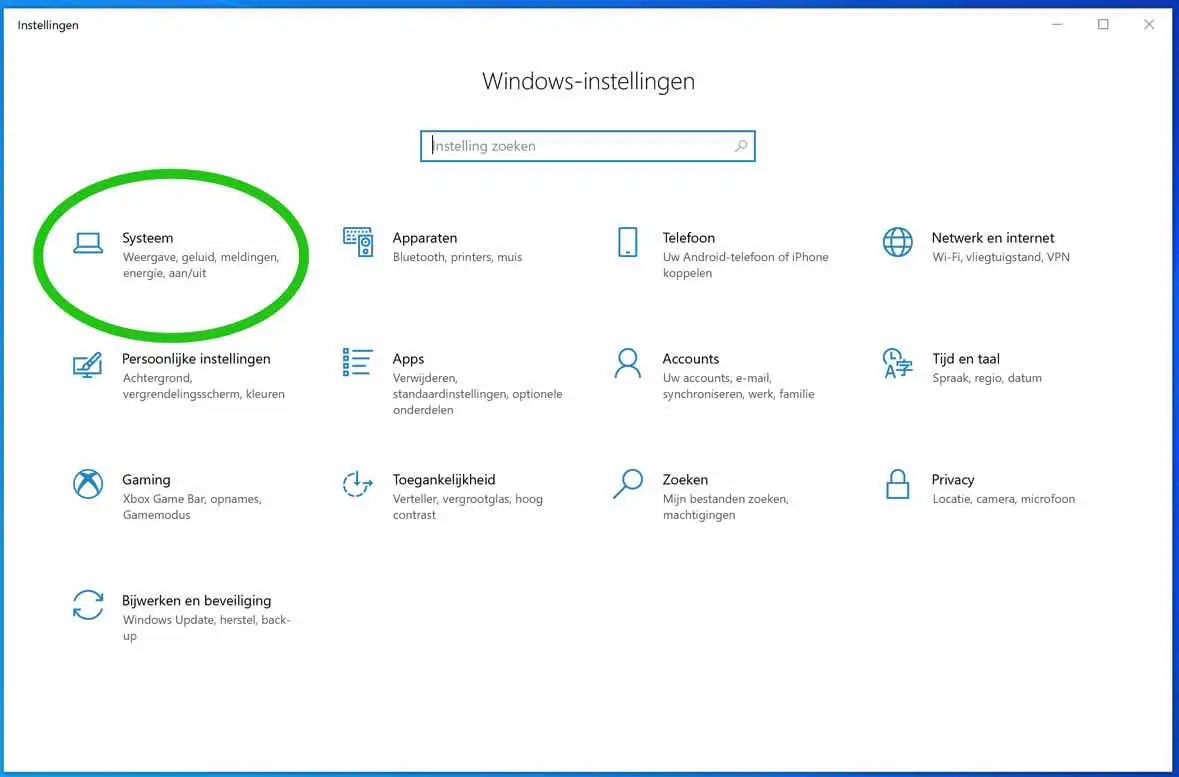Image resolution: width=1179 pixels, height=777 pixels.
Task: Click the Zoeken magnifying glass icon
Action: coord(627,484)
